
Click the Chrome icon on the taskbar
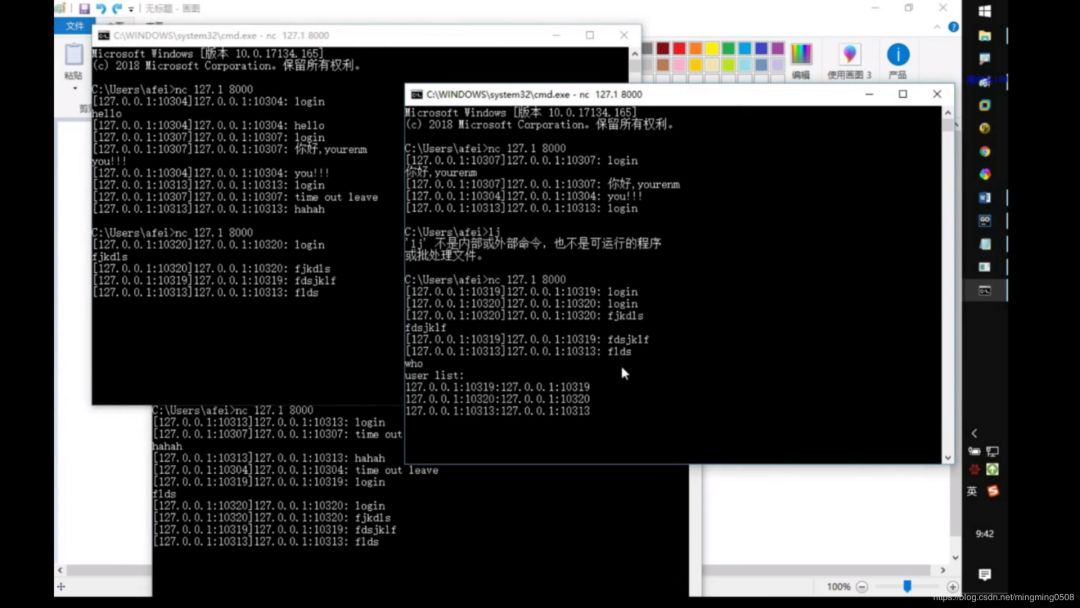click(x=984, y=151)
